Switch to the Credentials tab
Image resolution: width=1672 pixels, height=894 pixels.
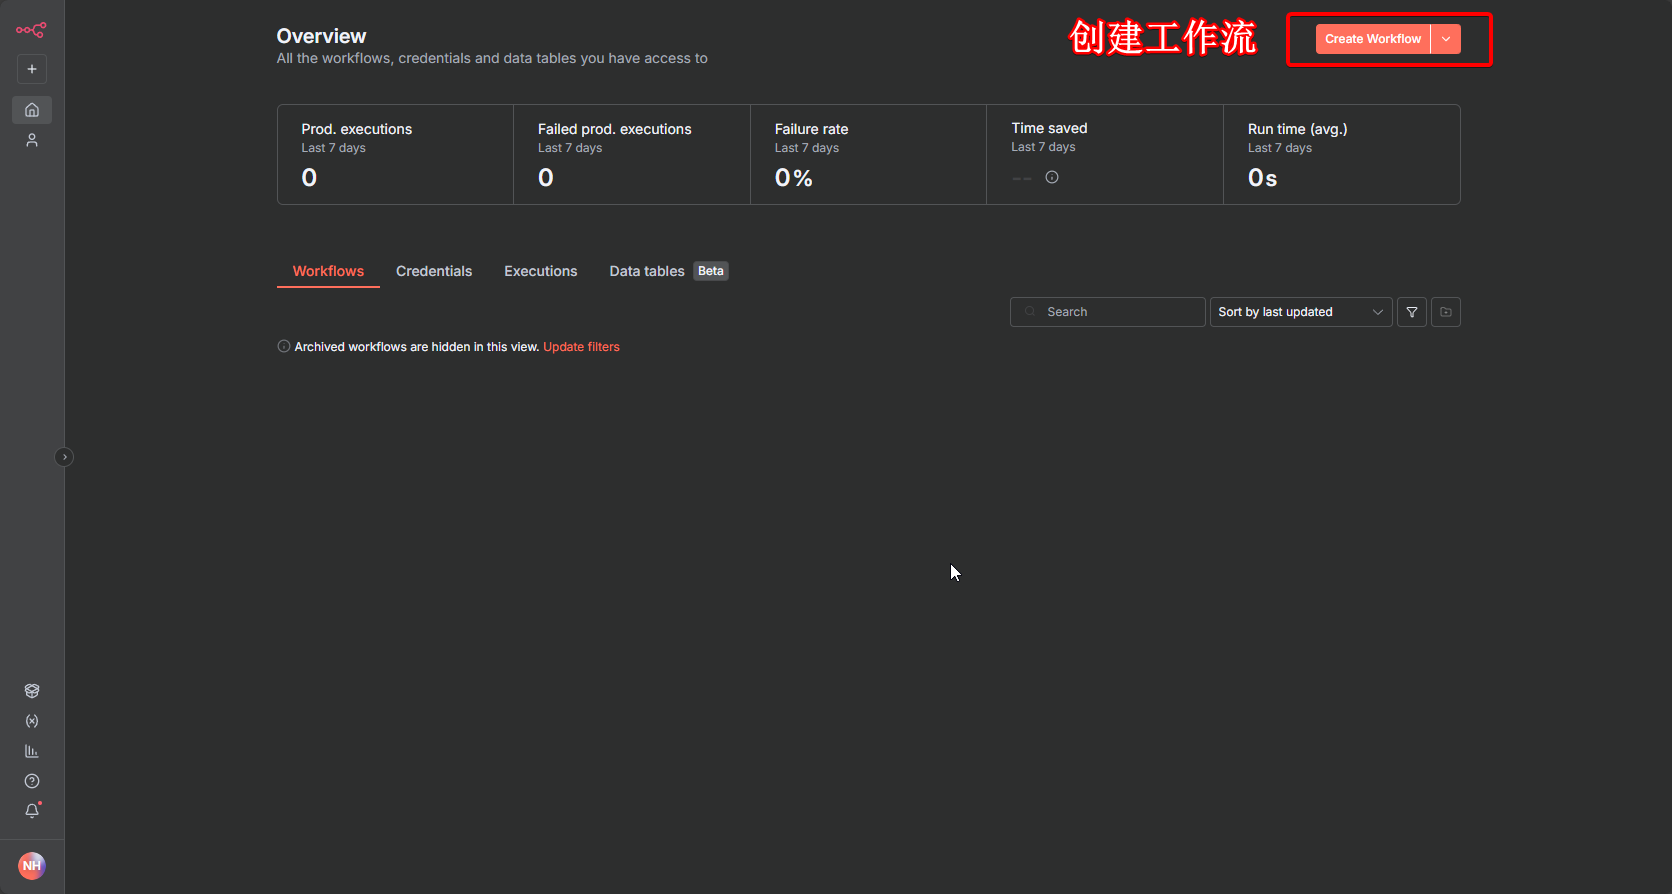(x=434, y=271)
